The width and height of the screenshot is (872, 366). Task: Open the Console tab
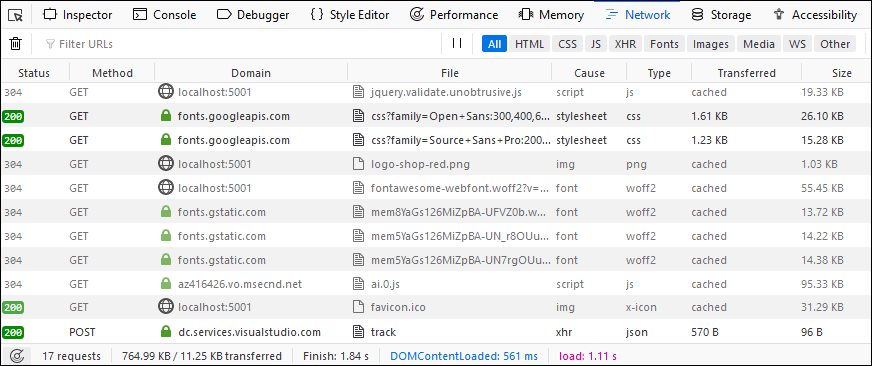click(x=165, y=15)
